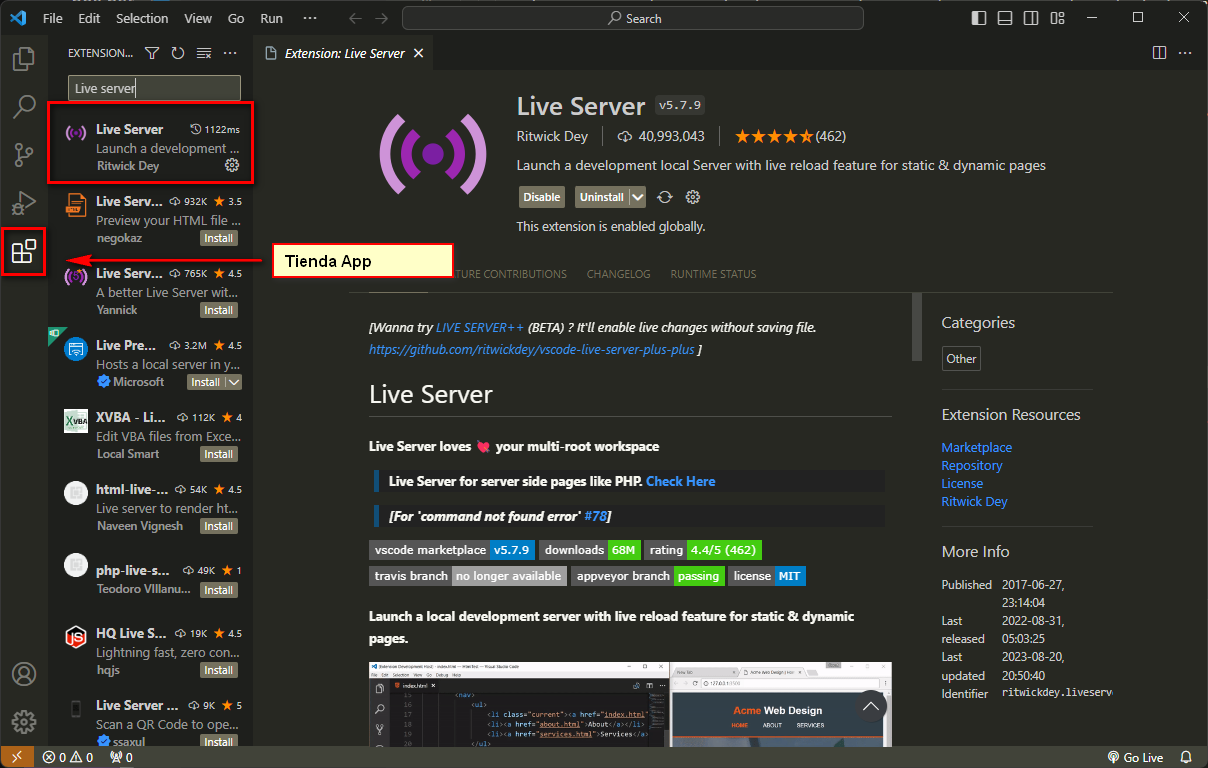Image resolution: width=1208 pixels, height=768 pixels.
Task: Install the Live Server Preview by negokaz
Action: click(x=218, y=237)
